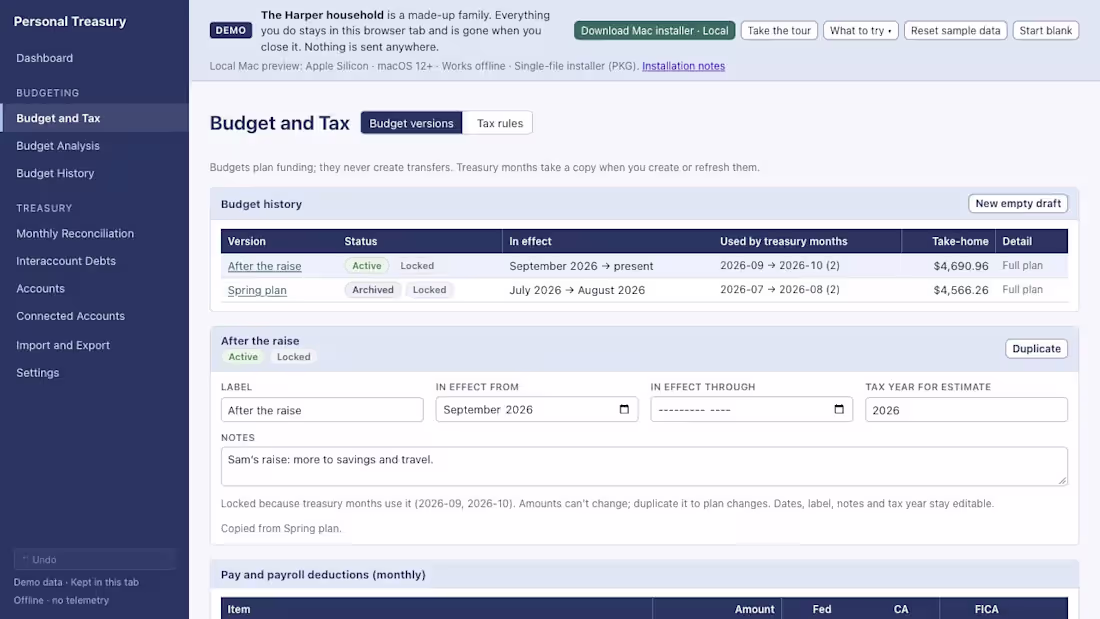
Task: Click the FICA column header
Action: 986,609
